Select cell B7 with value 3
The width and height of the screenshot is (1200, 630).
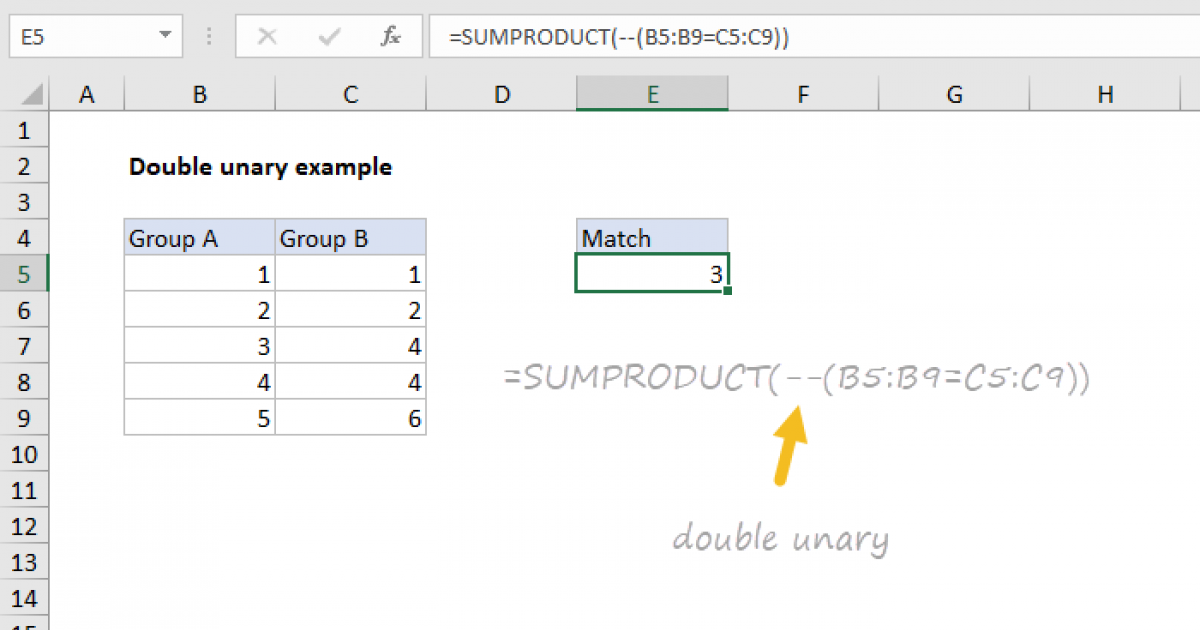[200, 346]
